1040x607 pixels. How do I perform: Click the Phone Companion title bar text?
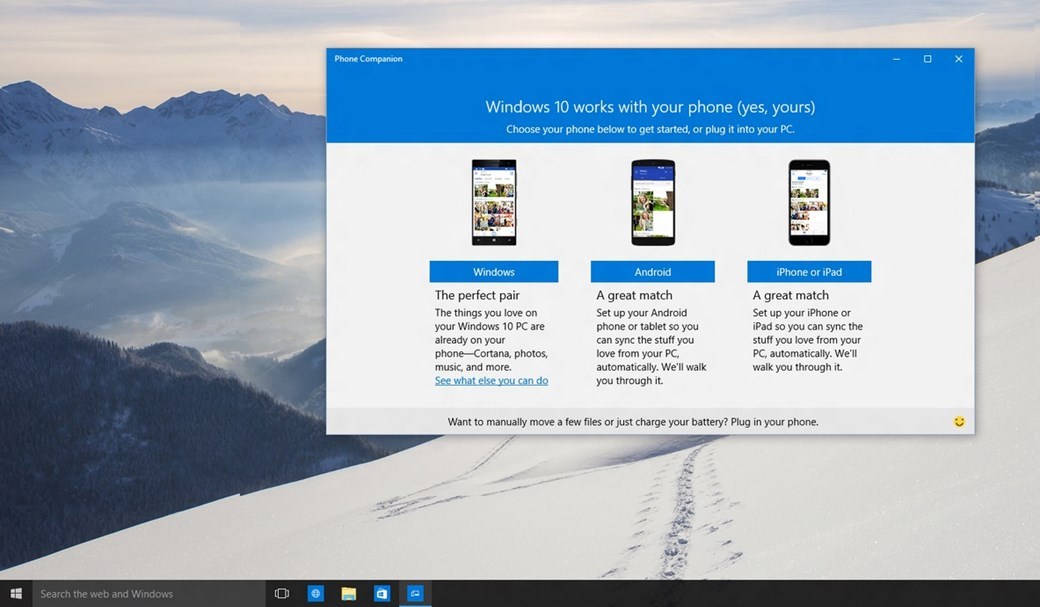pos(368,58)
